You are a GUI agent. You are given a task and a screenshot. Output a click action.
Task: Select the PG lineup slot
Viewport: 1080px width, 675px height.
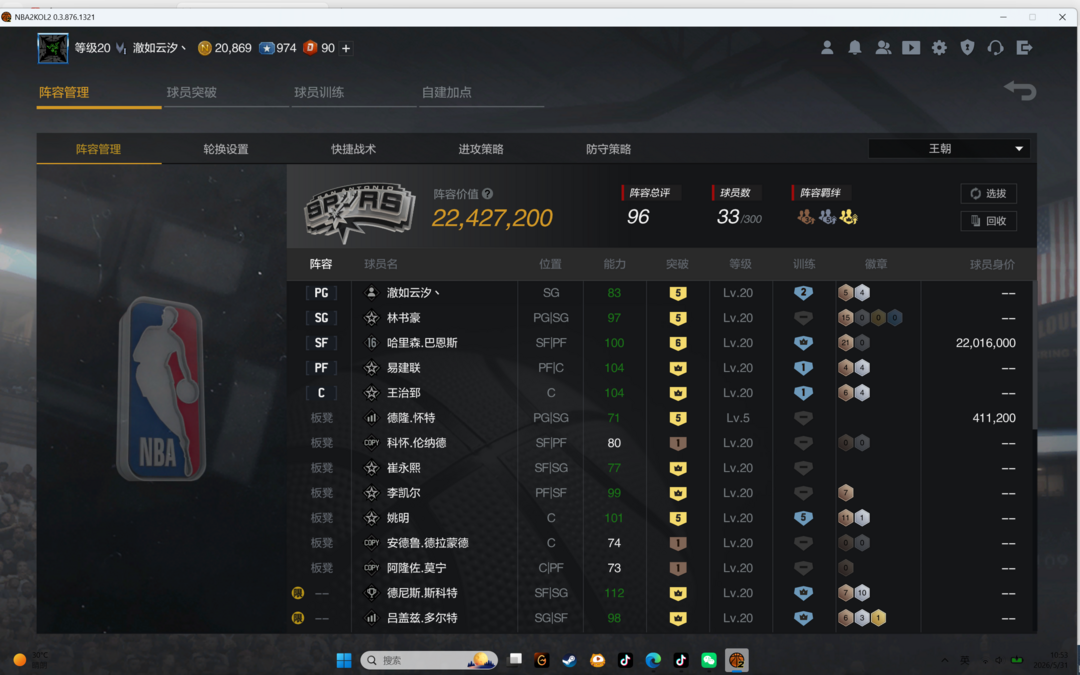click(321, 293)
